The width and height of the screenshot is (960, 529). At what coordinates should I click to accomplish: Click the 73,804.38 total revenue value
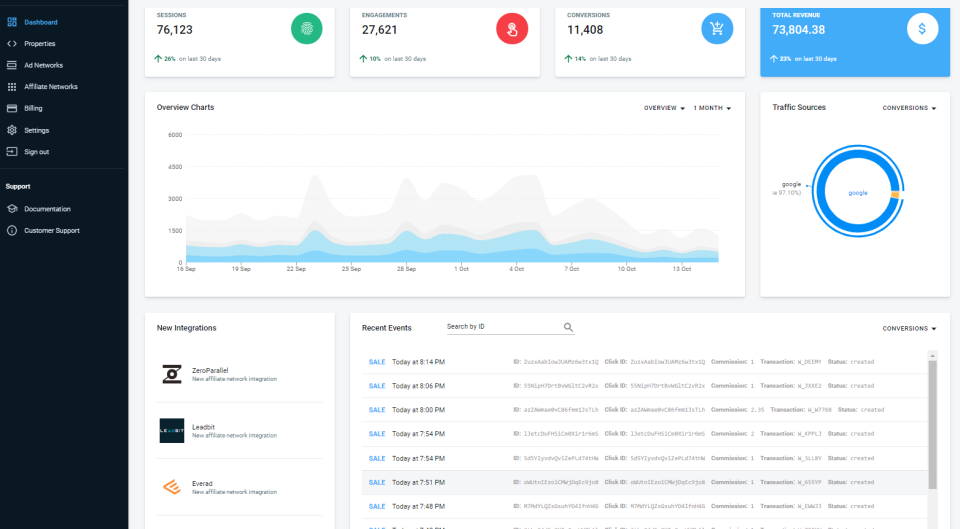click(798, 30)
